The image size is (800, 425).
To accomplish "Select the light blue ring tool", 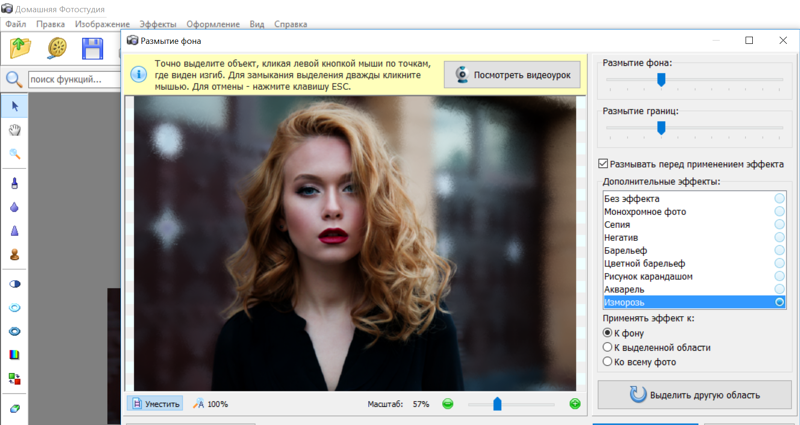I will coord(15,308).
